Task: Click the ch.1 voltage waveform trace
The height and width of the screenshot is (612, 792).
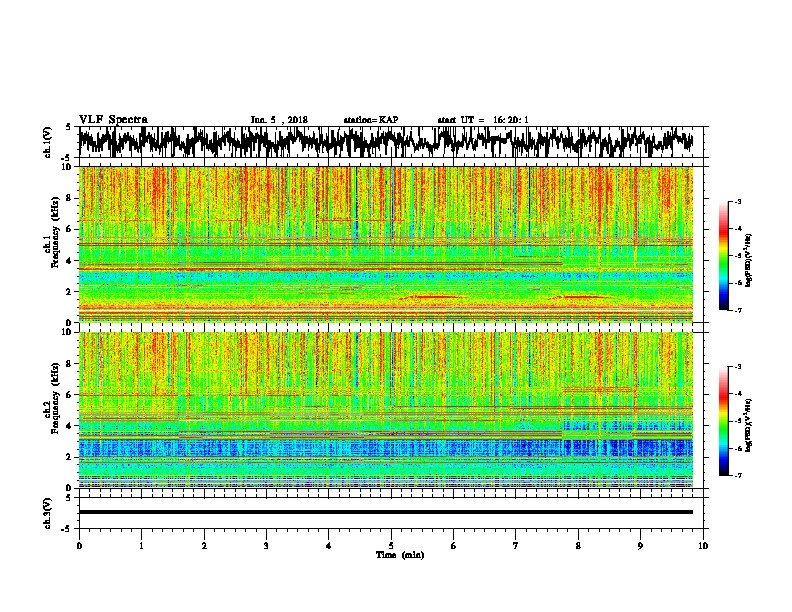Action: click(385, 141)
